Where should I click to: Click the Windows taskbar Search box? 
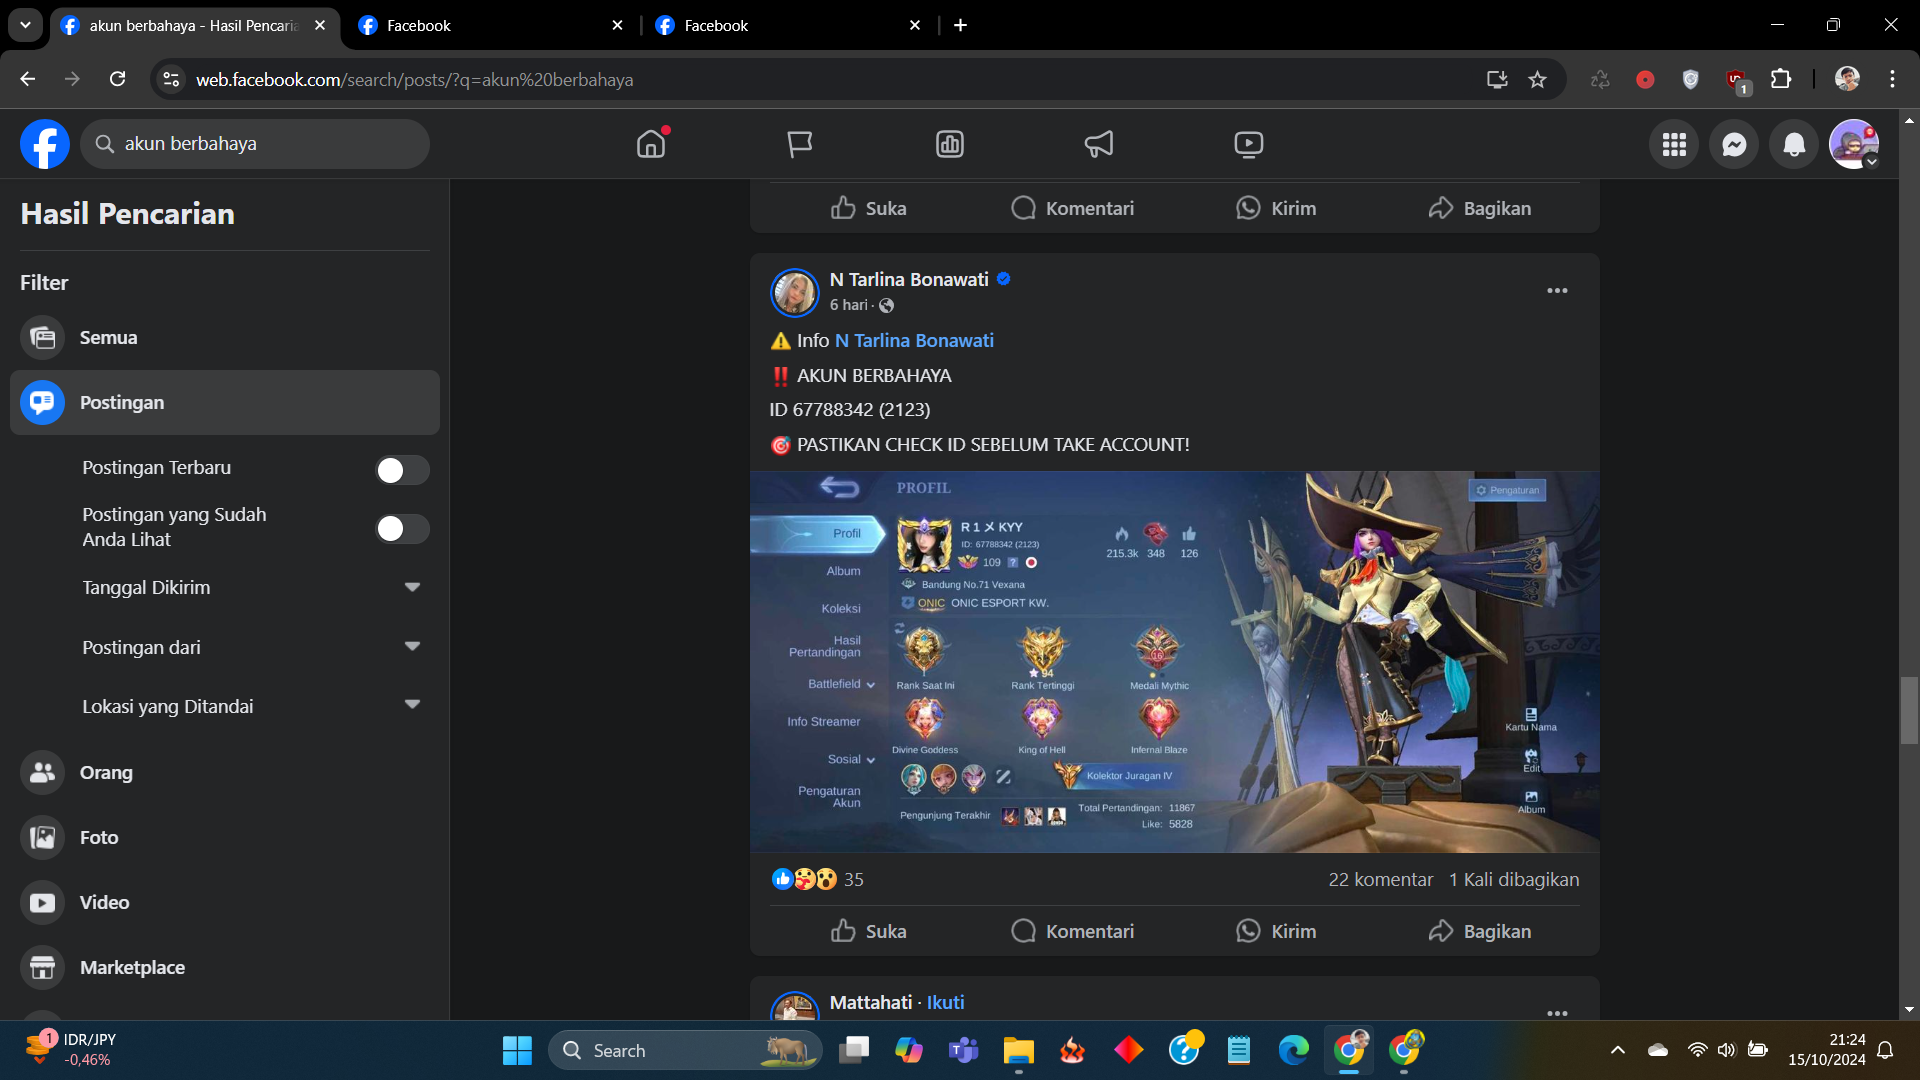pos(685,1050)
